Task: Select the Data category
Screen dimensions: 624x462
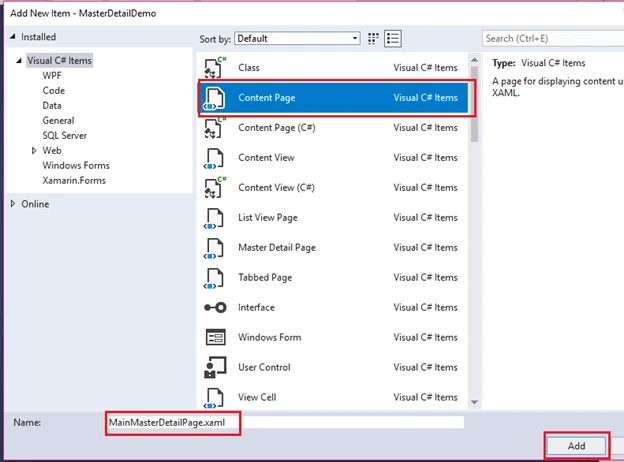Action: click(x=52, y=105)
